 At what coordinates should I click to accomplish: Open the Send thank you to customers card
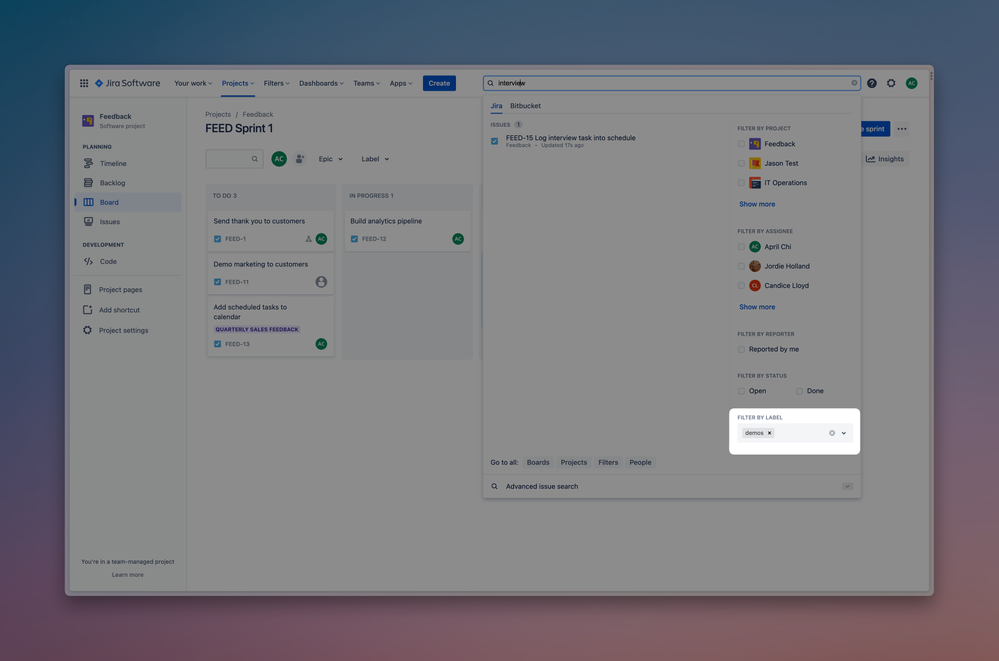pos(270,229)
